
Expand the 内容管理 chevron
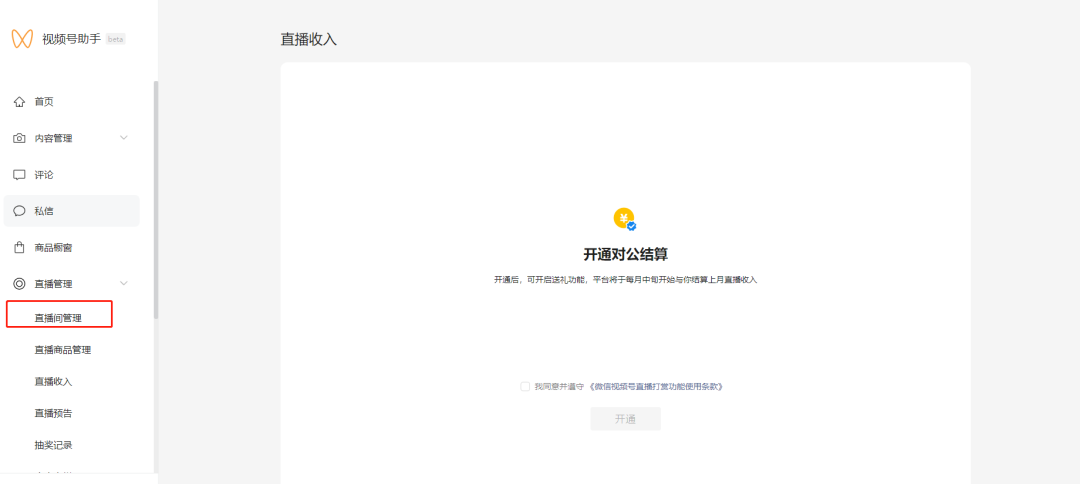124,138
